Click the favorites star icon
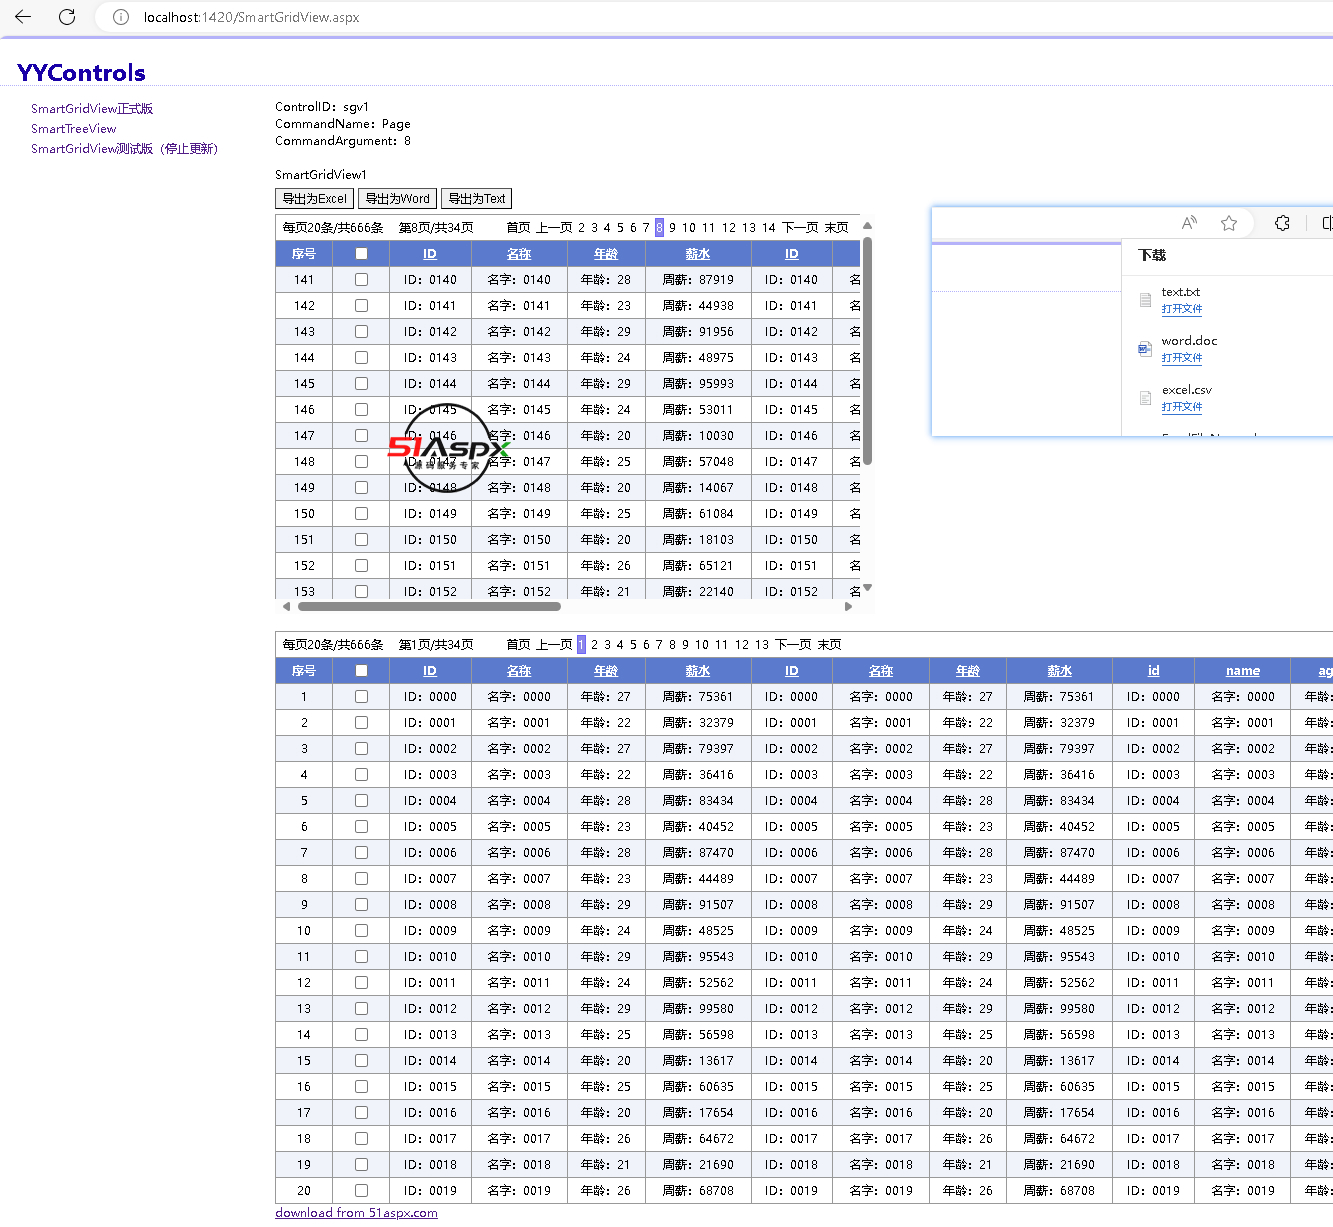This screenshot has width=1333, height=1227. pos(1229,223)
